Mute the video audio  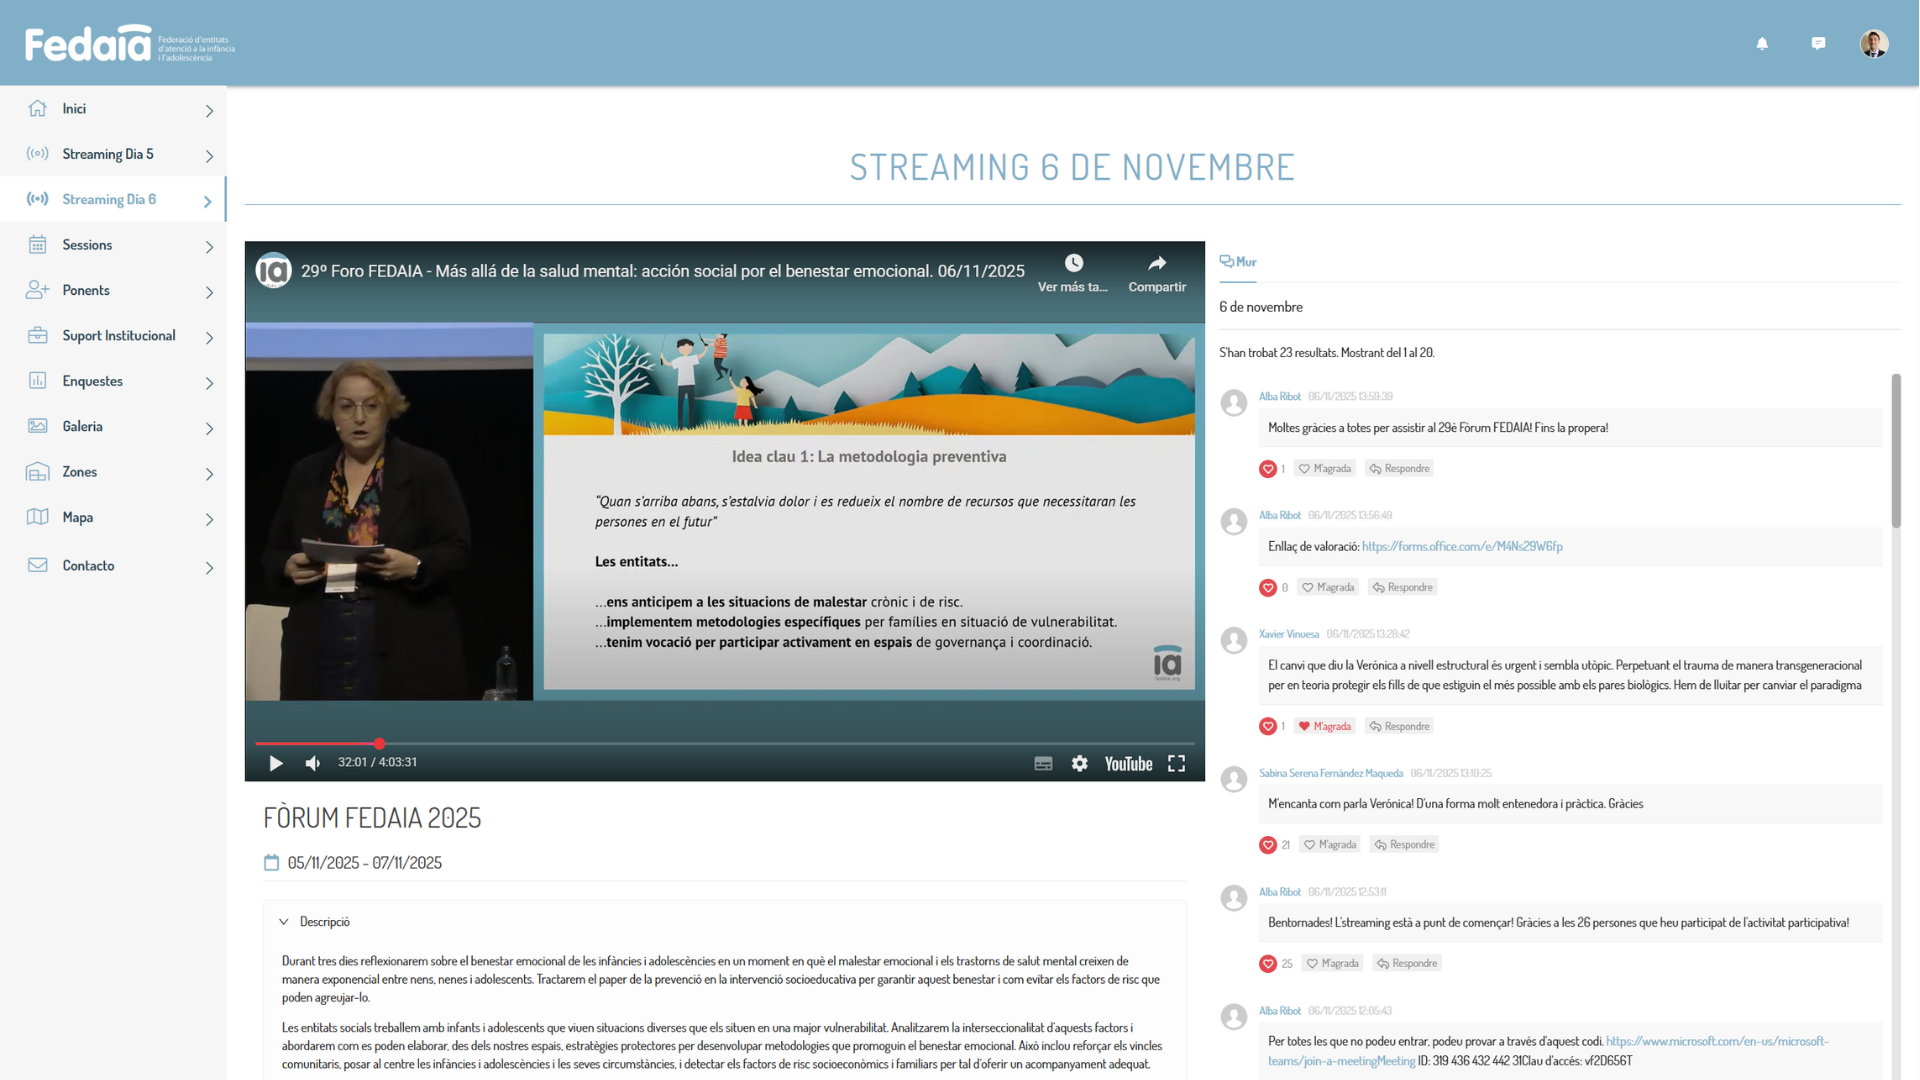312,763
